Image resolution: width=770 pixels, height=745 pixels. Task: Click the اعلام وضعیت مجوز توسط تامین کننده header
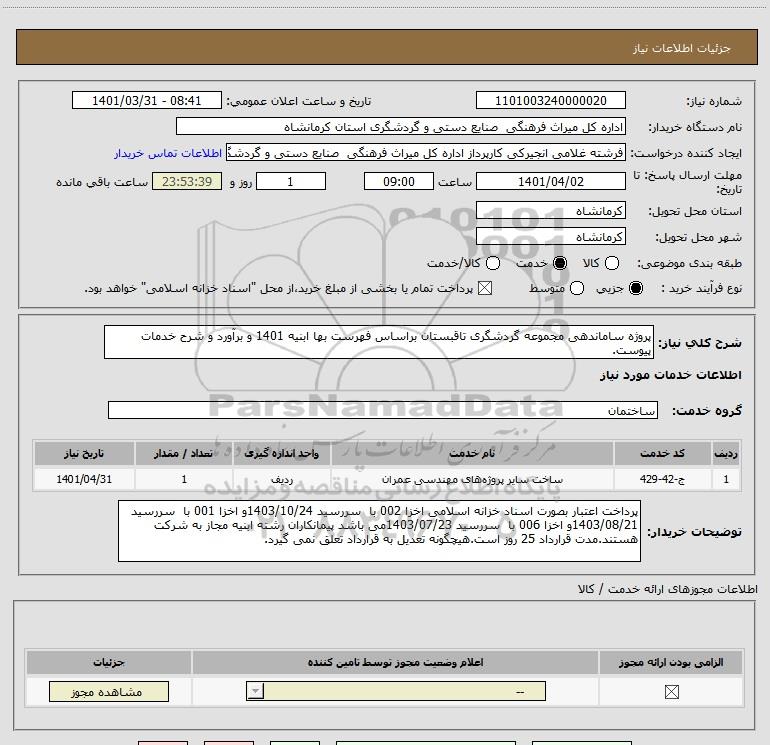tap(395, 662)
